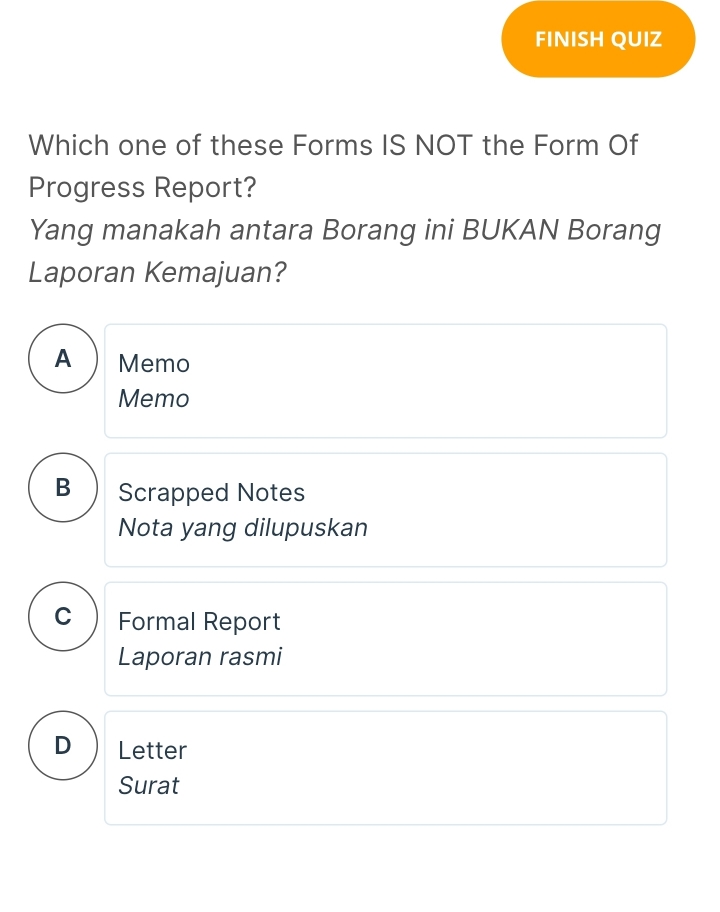Click the 'Nota yang dilupuskan' translation text
720x912 pixels.
tap(243, 528)
